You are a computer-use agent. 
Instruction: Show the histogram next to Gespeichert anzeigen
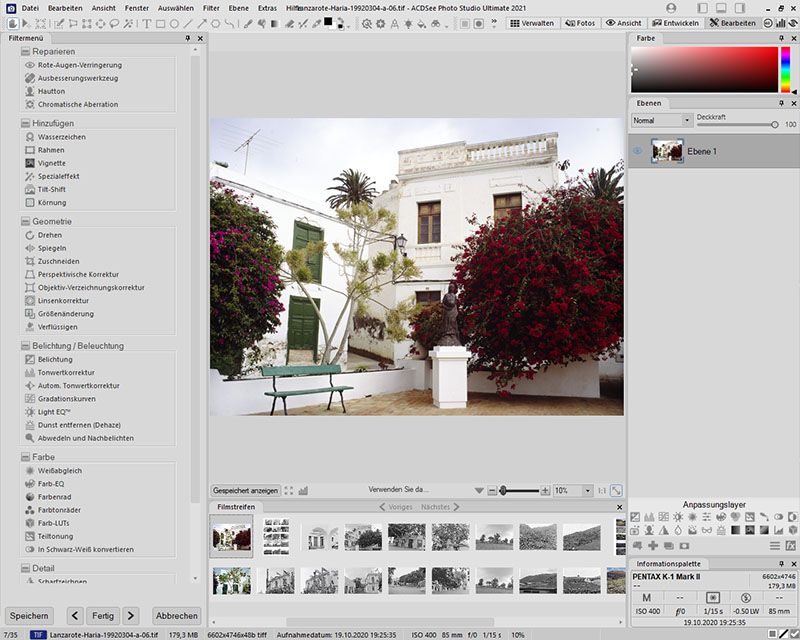pyautogui.click(x=303, y=491)
